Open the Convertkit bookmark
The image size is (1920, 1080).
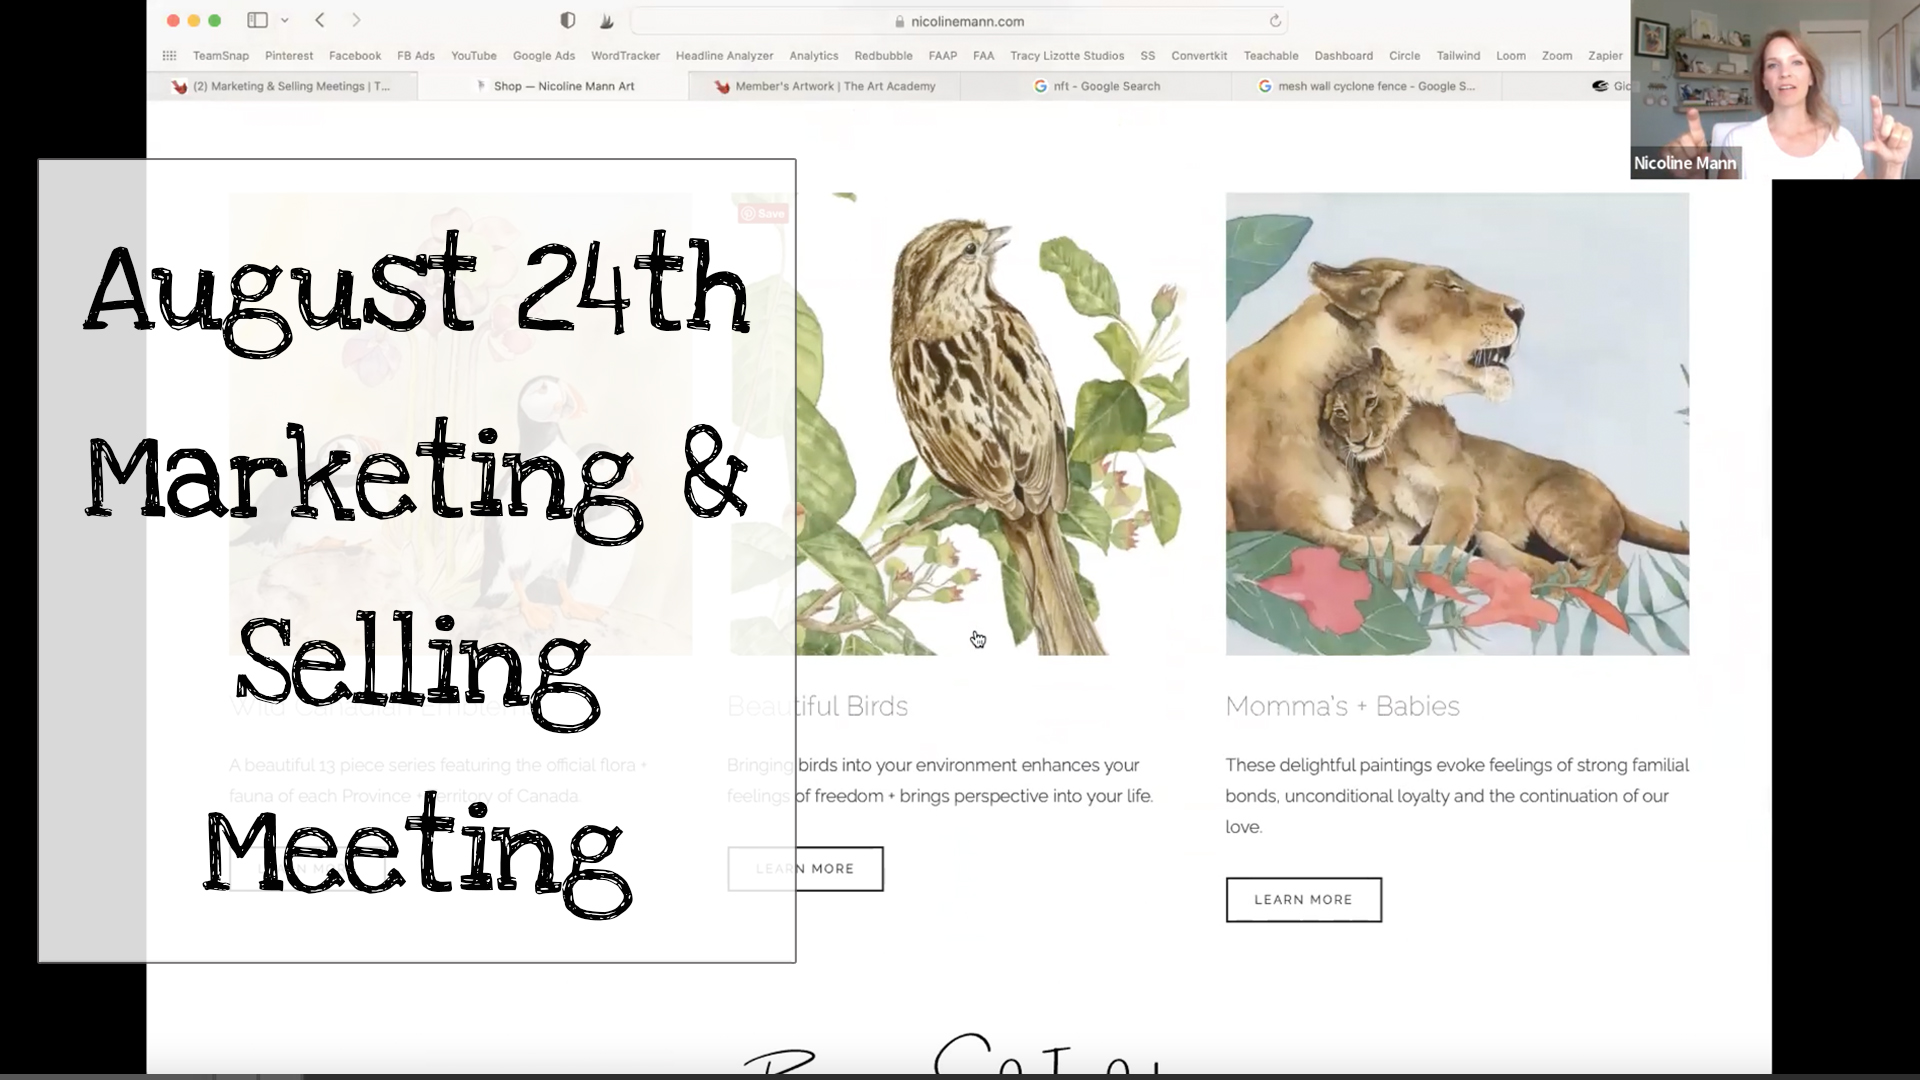pyautogui.click(x=1199, y=56)
